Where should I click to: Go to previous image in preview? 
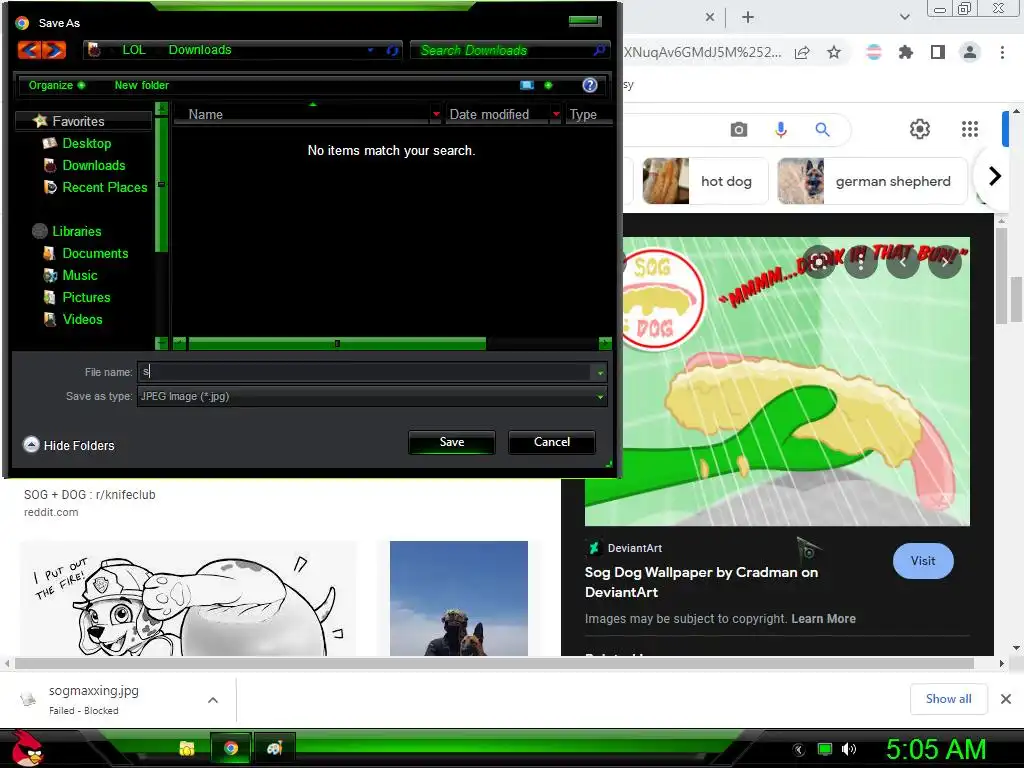[903, 263]
